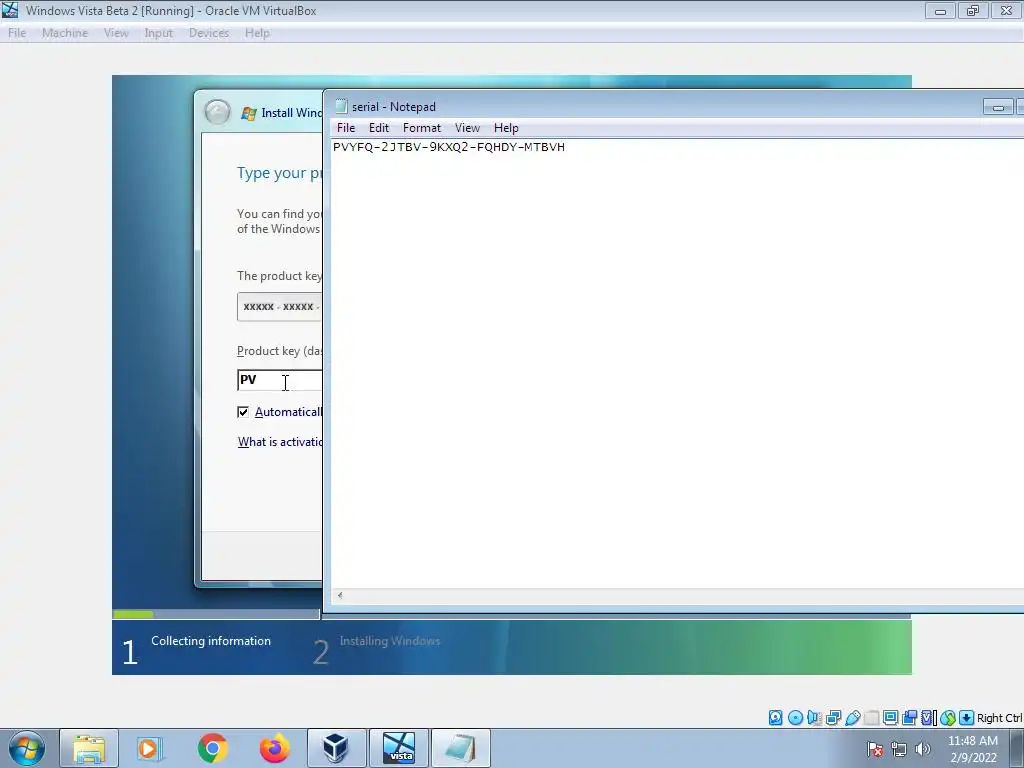Open the VirtualBox Devices menu

point(208,33)
